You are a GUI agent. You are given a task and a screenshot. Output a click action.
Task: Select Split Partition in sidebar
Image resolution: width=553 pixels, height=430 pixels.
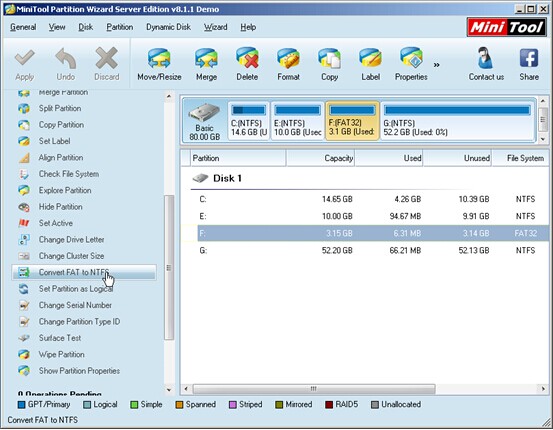pyautogui.click(x=60, y=108)
